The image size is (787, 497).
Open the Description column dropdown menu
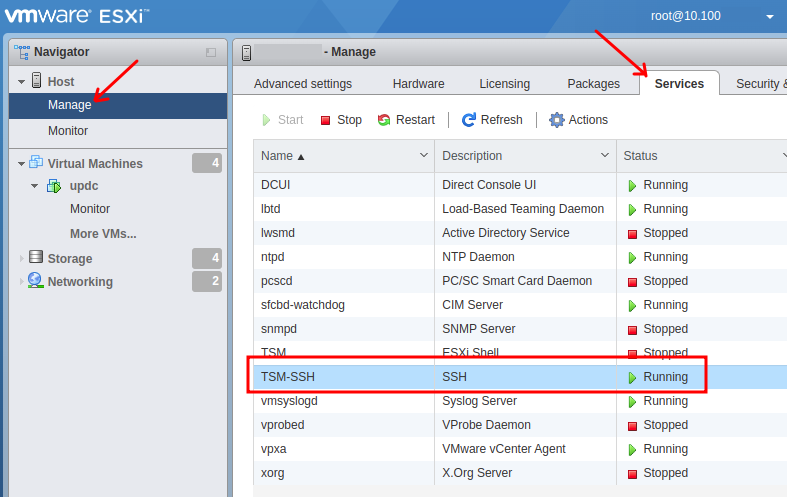(605, 156)
